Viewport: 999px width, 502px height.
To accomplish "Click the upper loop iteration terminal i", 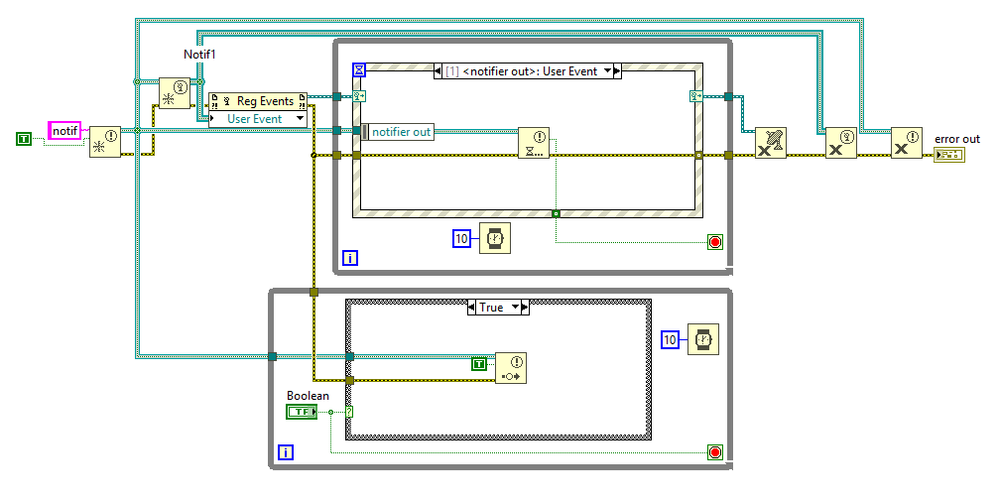I will [350, 258].
